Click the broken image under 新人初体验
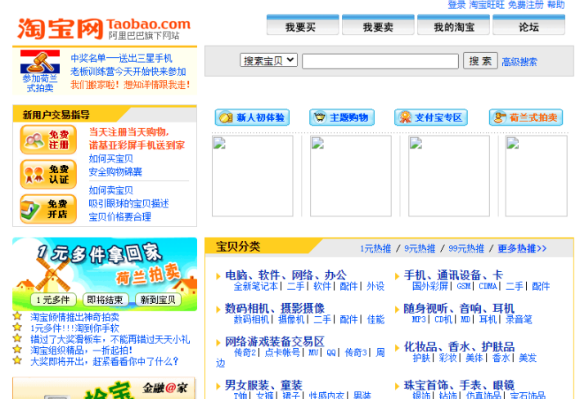The height and width of the screenshot is (399, 577). click(252, 176)
